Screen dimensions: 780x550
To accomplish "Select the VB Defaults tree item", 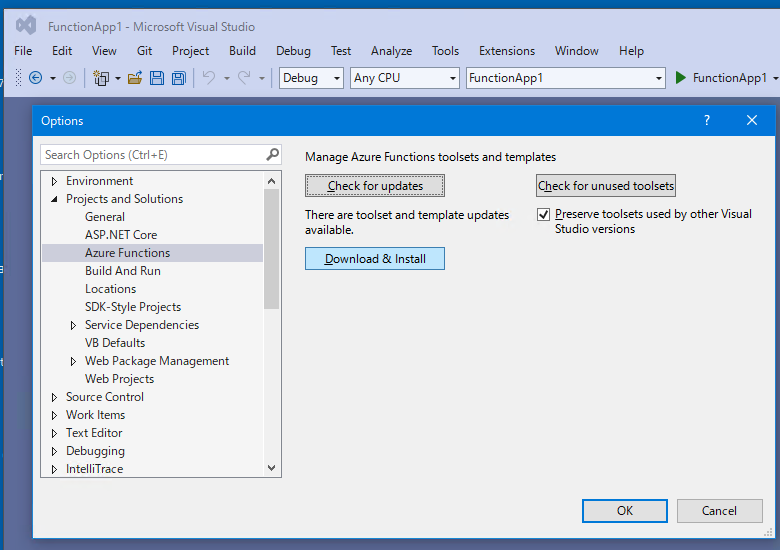I will point(115,343).
